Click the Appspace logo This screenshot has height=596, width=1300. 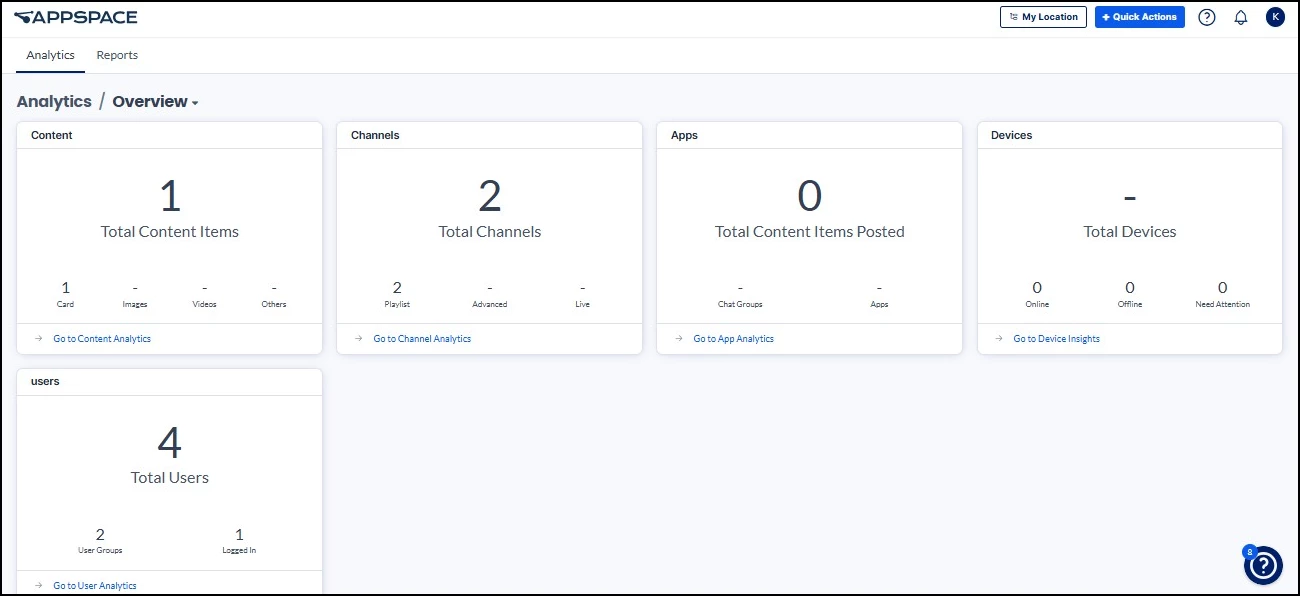(x=75, y=17)
